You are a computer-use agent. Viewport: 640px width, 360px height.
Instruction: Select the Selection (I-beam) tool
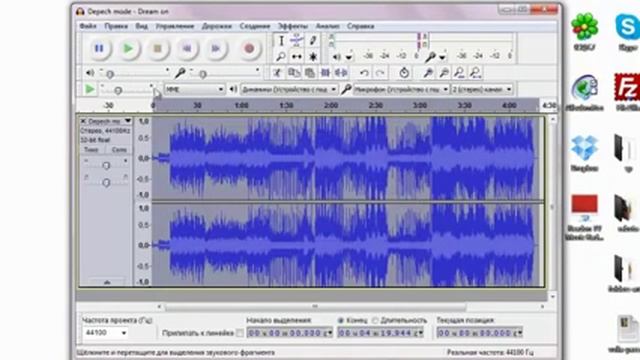(281, 41)
